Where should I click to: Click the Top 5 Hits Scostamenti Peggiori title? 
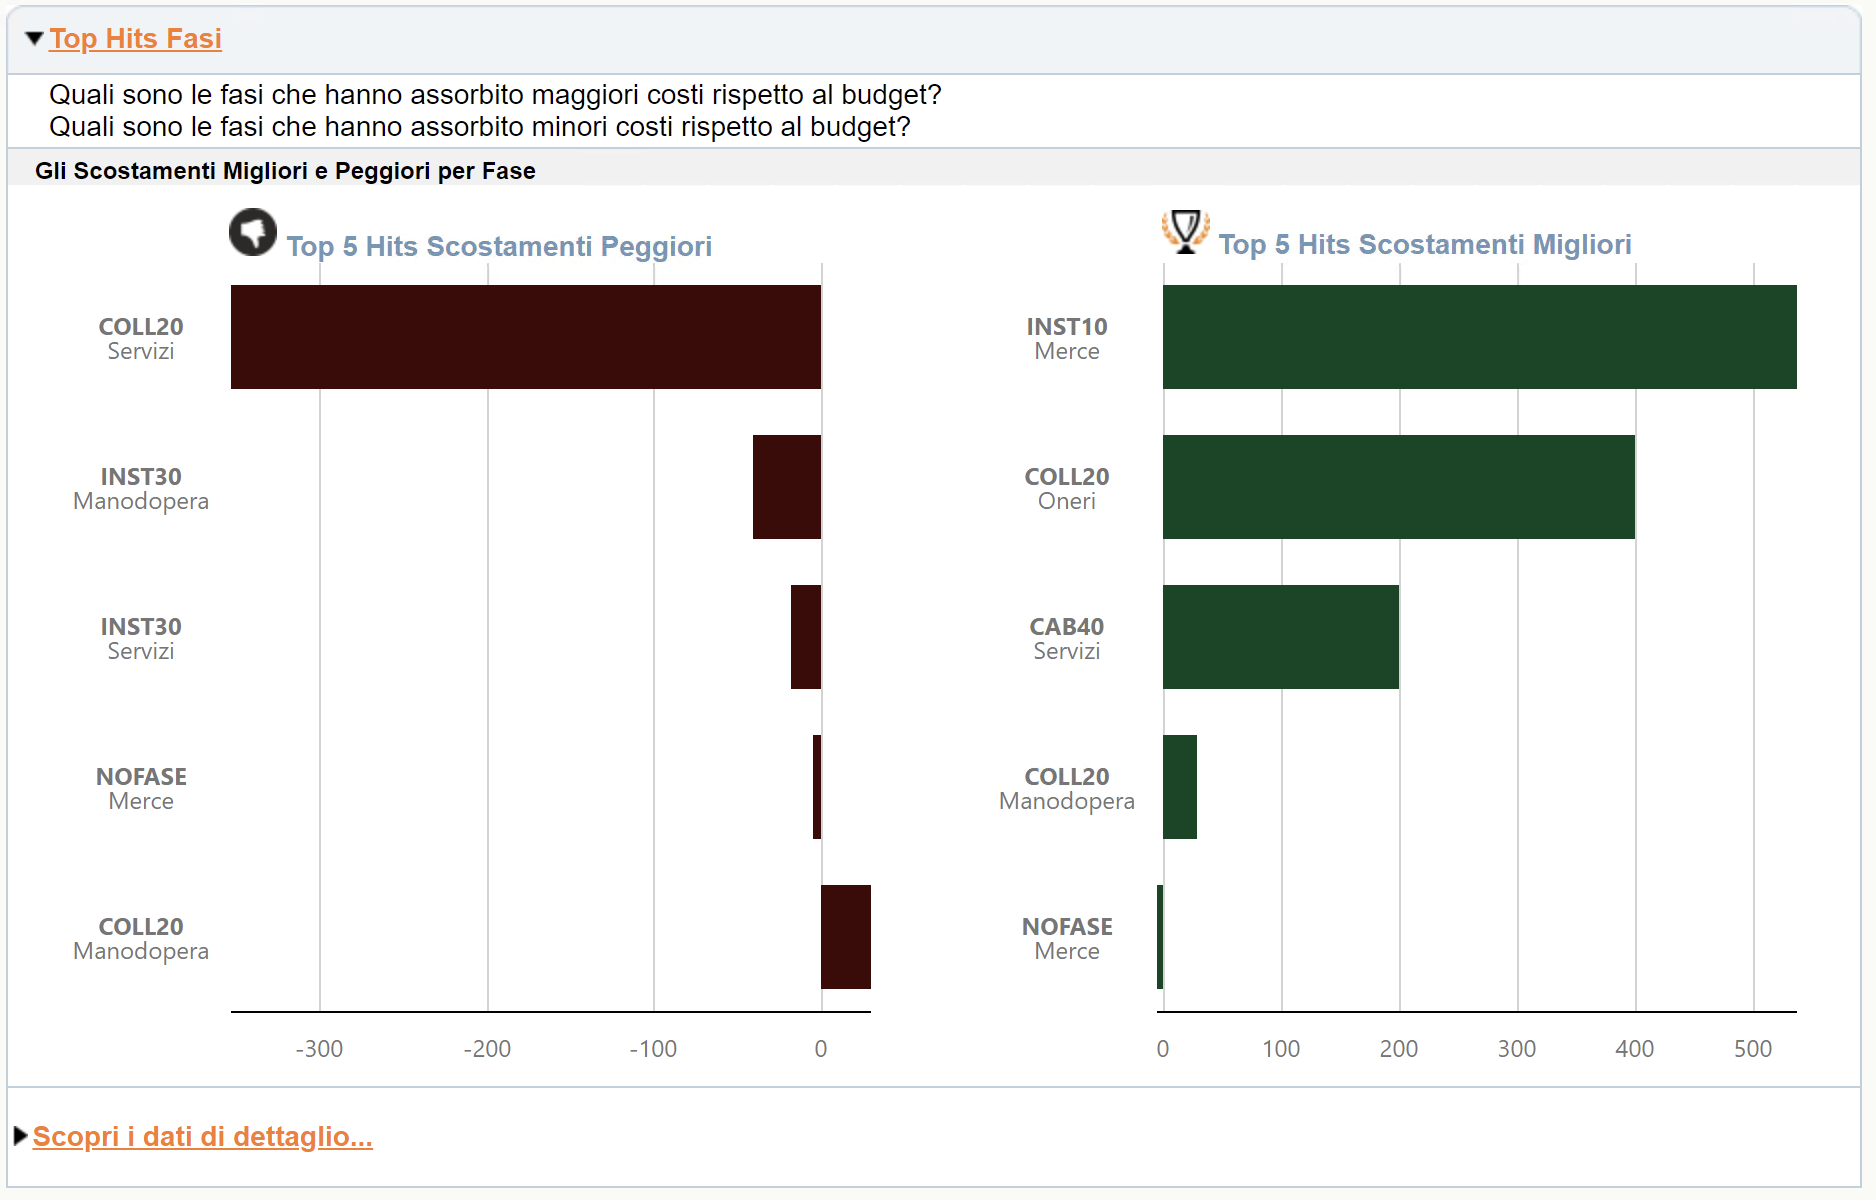tap(499, 246)
